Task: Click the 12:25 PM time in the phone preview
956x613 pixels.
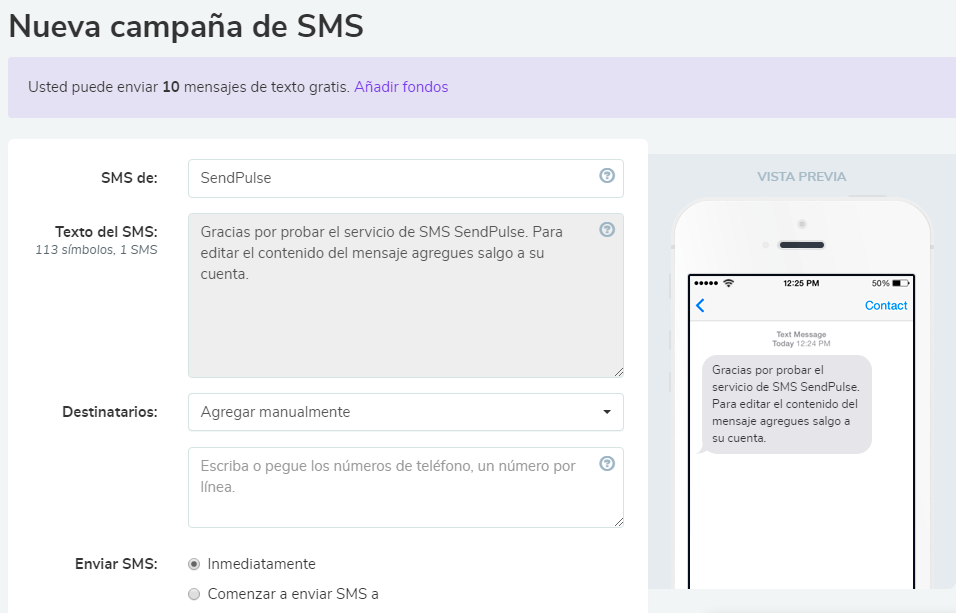Action: [801, 283]
